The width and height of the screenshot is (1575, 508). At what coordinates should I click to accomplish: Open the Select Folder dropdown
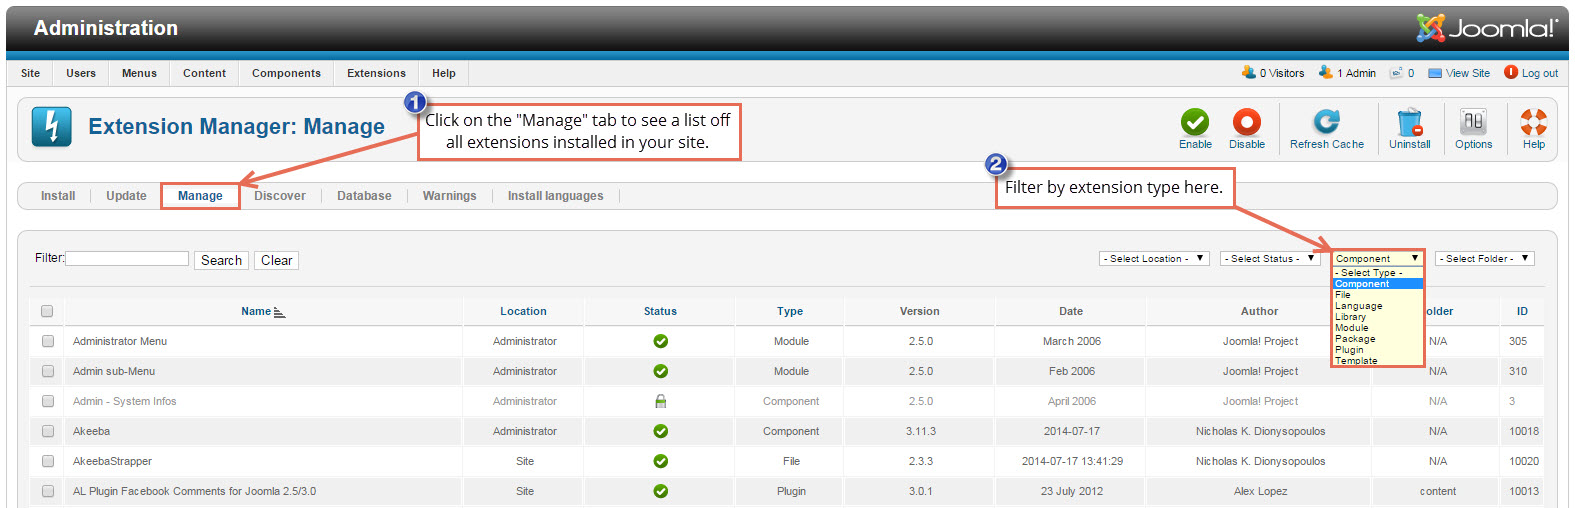pos(1484,258)
